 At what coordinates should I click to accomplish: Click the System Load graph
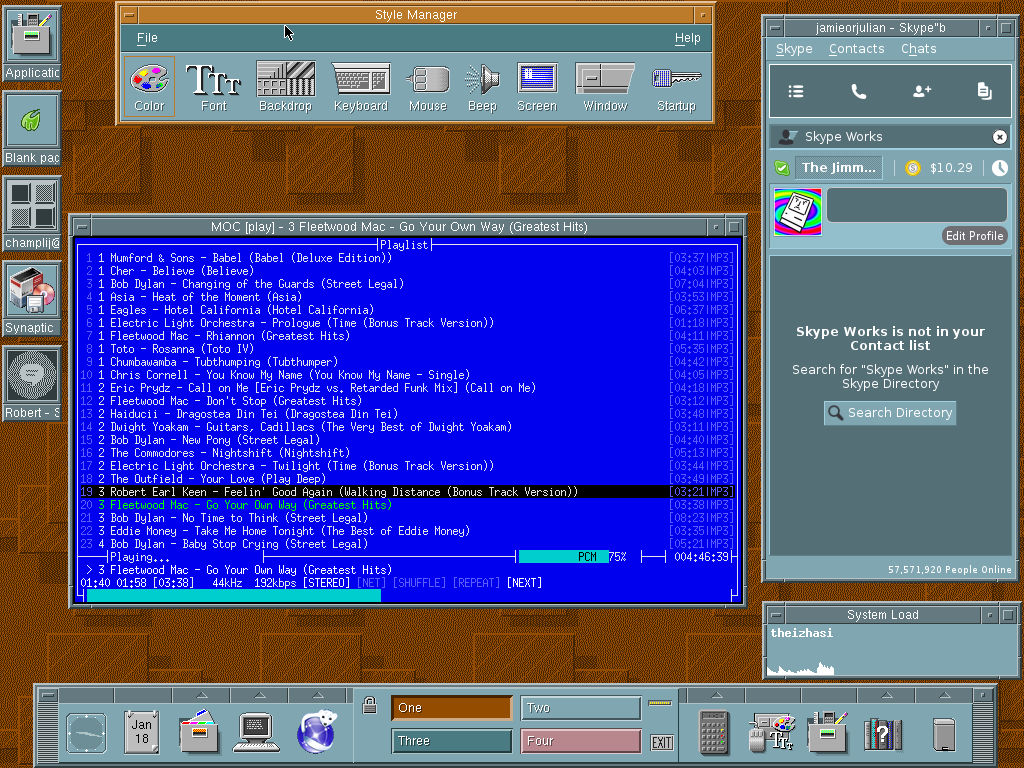(889, 650)
